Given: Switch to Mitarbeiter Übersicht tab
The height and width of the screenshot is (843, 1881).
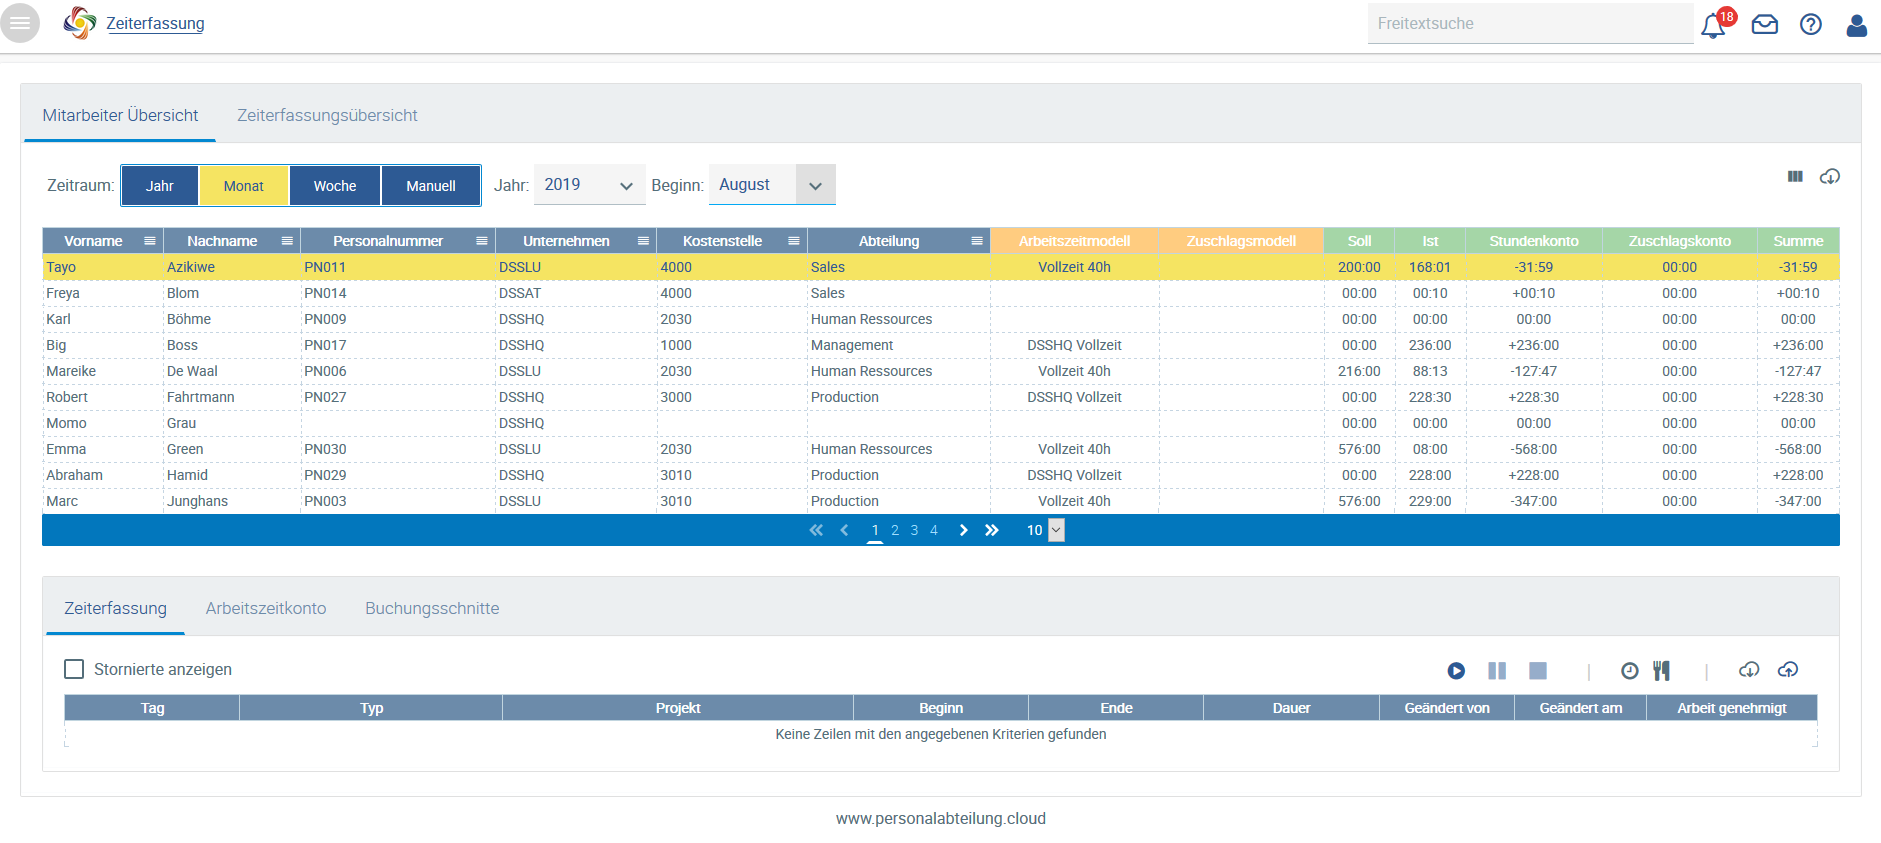Looking at the screenshot, I should click(120, 115).
